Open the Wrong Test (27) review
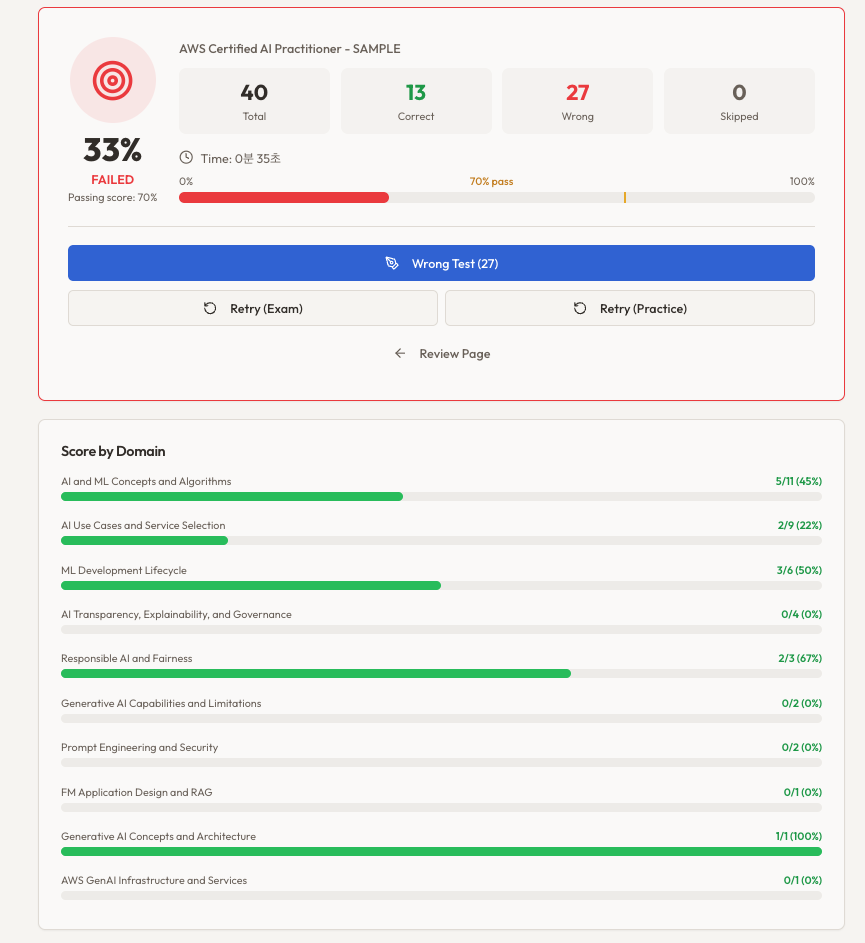The height and width of the screenshot is (943, 865). click(442, 263)
